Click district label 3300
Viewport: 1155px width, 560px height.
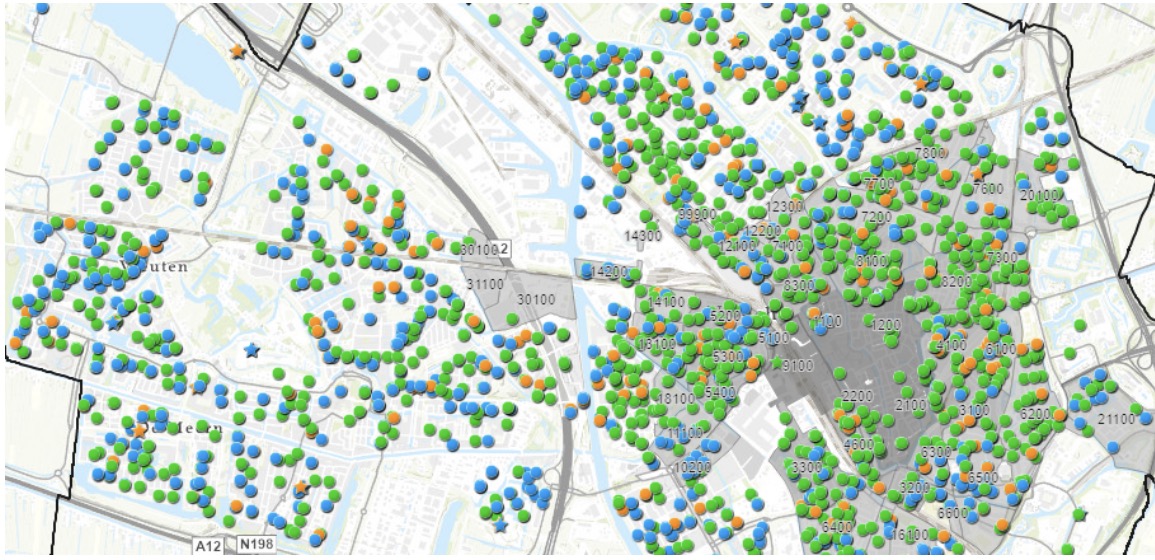(x=807, y=467)
